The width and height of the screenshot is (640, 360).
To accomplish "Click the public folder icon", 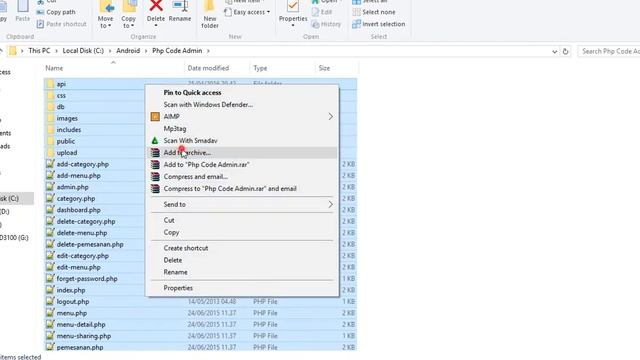I will tap(50, 141).
